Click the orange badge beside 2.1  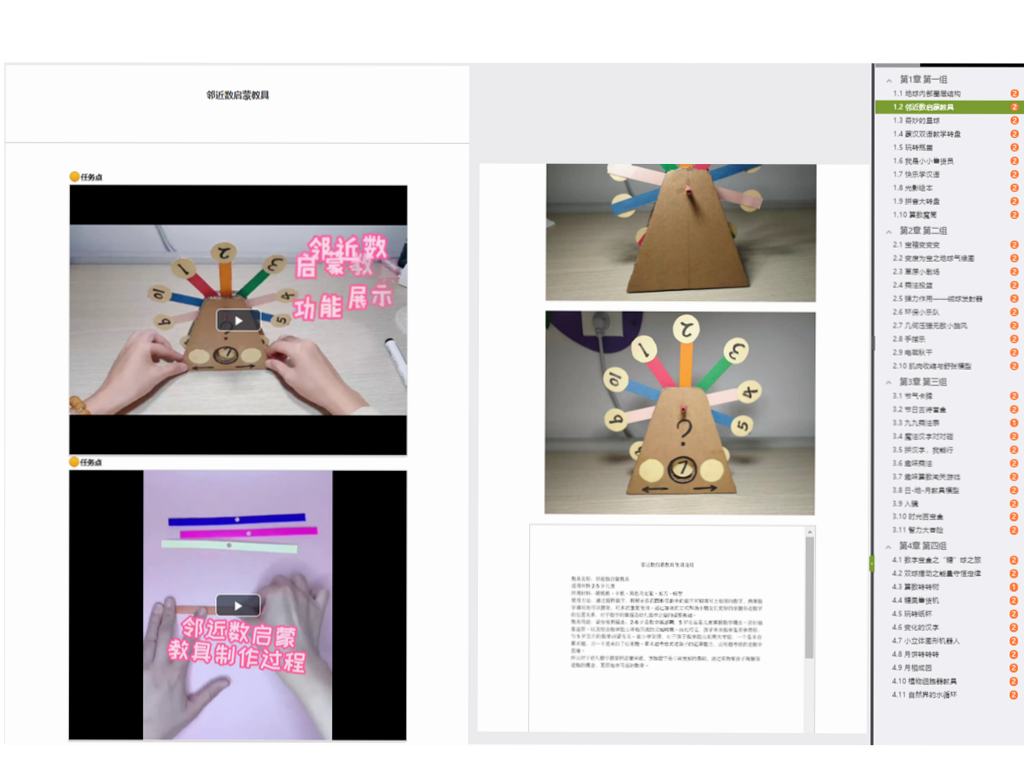tap(1014, 244)
